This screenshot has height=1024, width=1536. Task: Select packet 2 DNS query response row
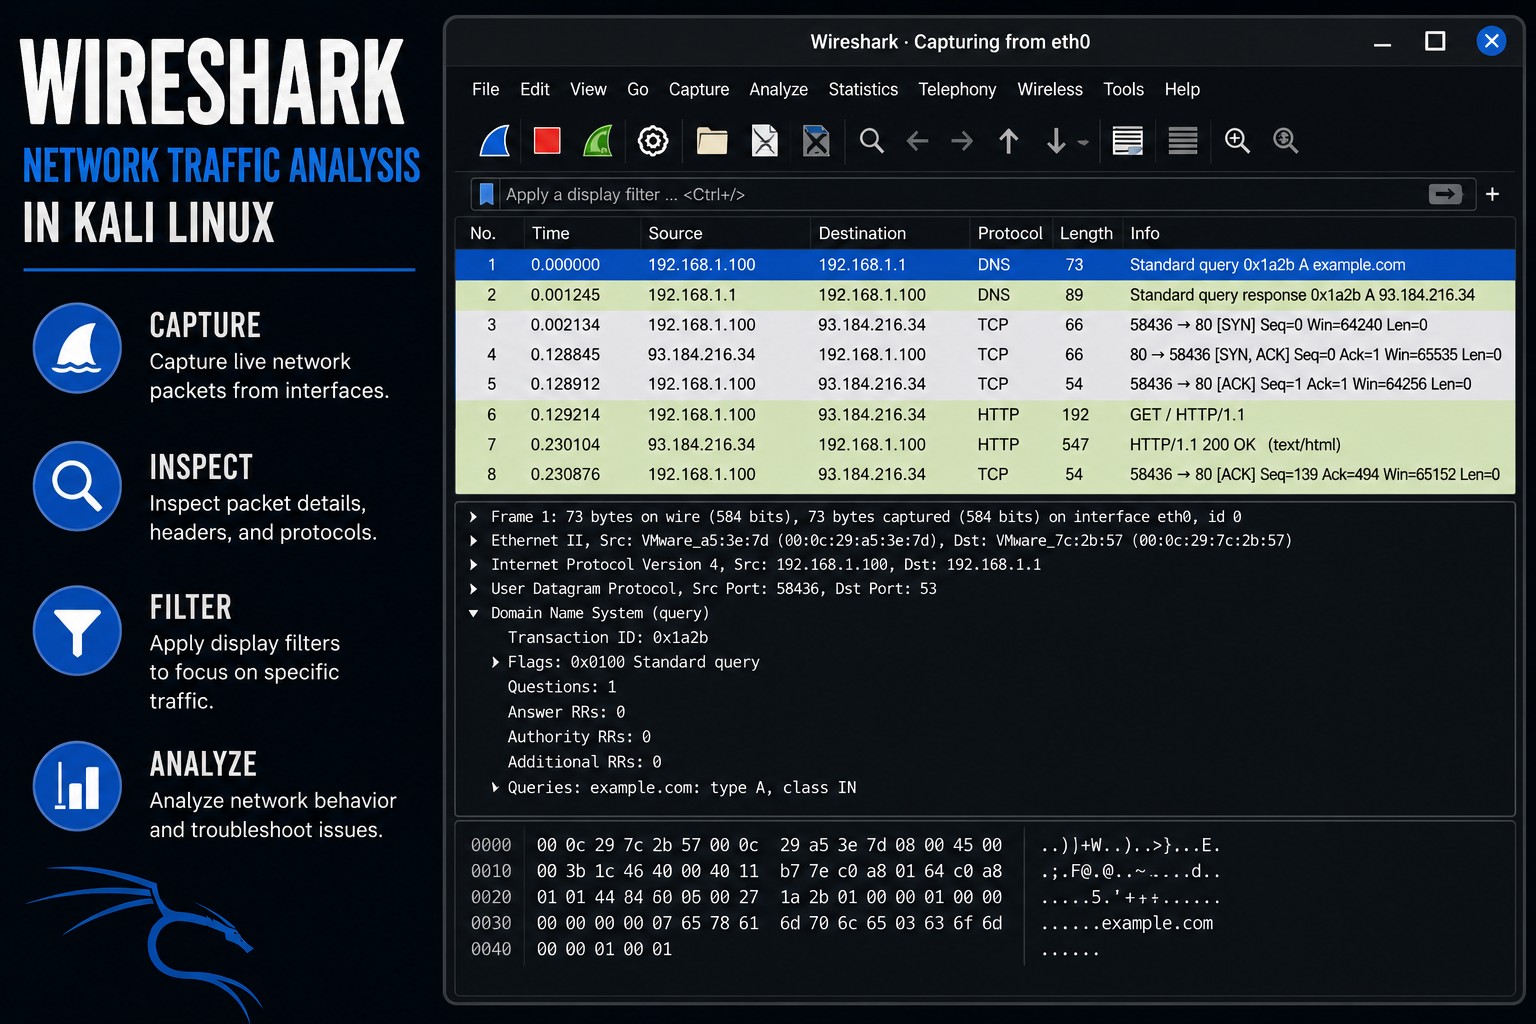pyautogui.click(x=985, y=295)
